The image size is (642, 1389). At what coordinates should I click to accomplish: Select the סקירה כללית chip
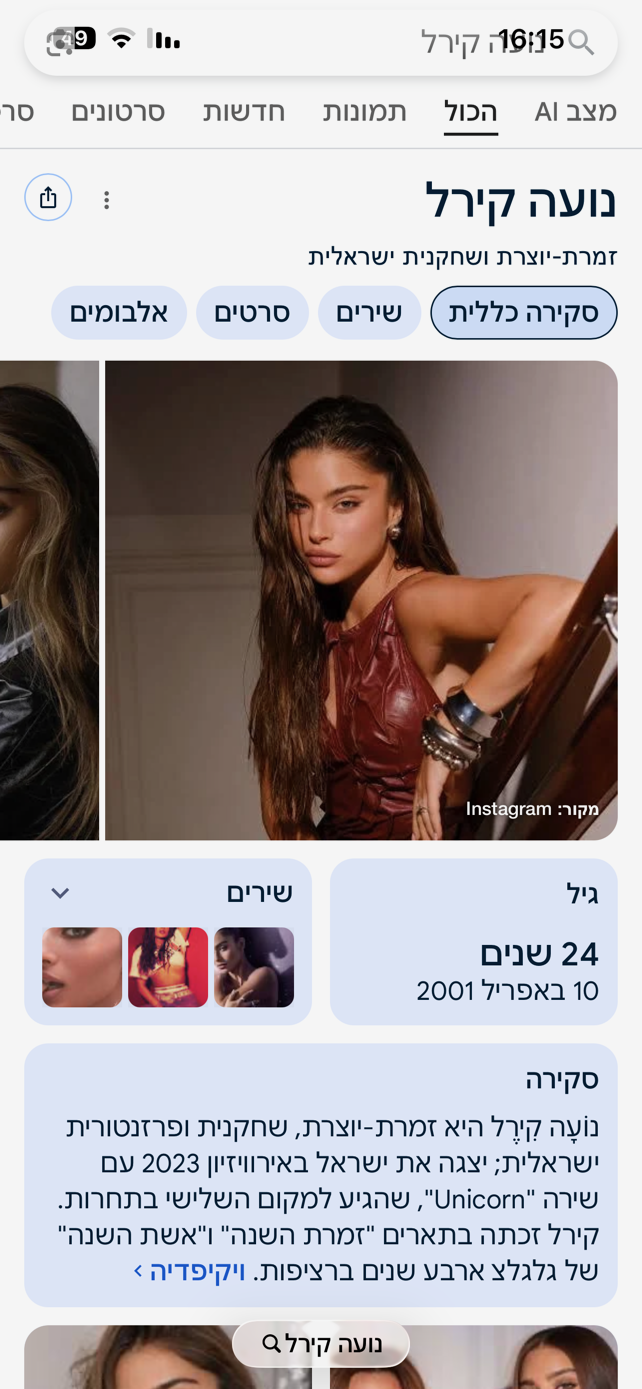tap(524, 312)
